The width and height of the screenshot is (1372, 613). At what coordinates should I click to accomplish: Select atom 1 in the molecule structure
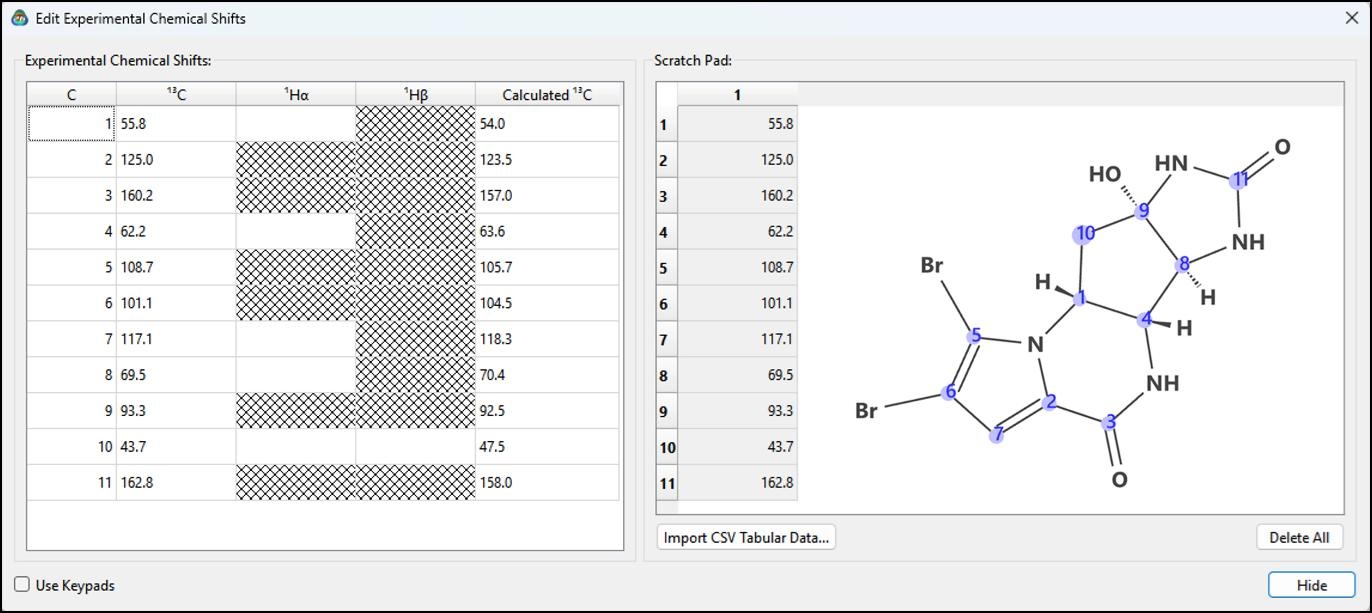tap(1081, 298)
